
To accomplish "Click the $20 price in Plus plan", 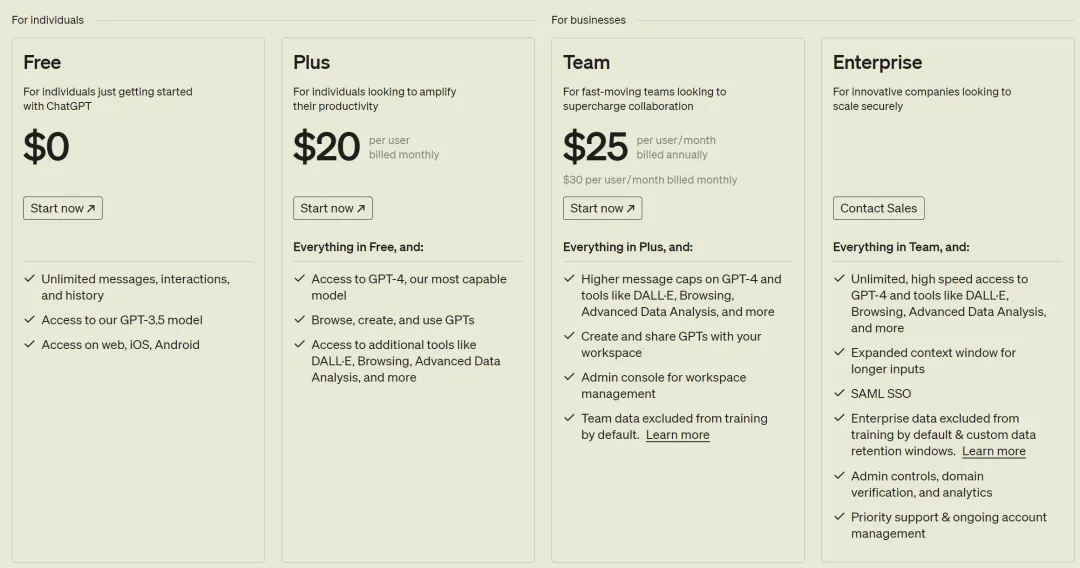I will (x=326, y=147).
